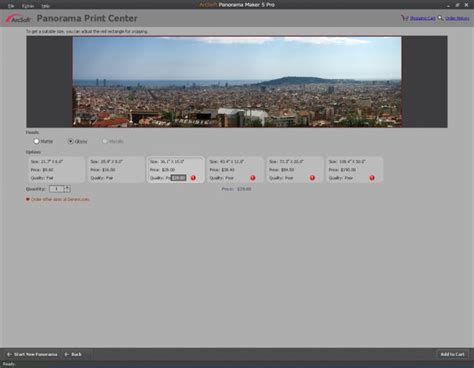The image size is (474, 368).
Task: Click red warning icon on $29.00 option
Action: 193,178
